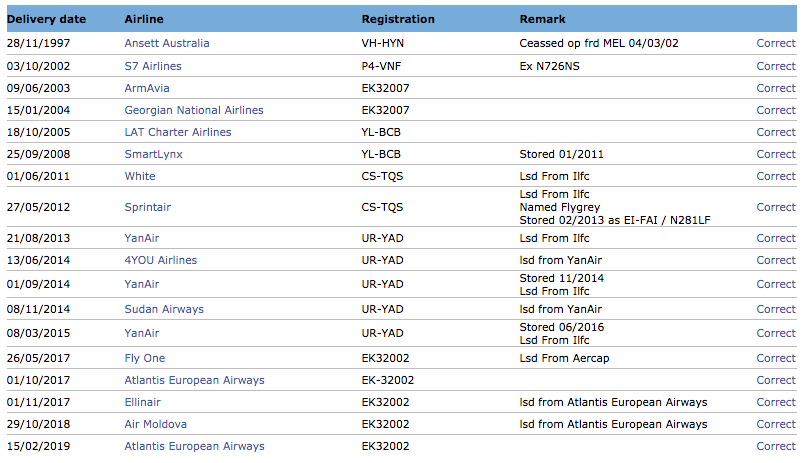
Task: Select registration CS-TQS in White row
Action: (382, 176)
